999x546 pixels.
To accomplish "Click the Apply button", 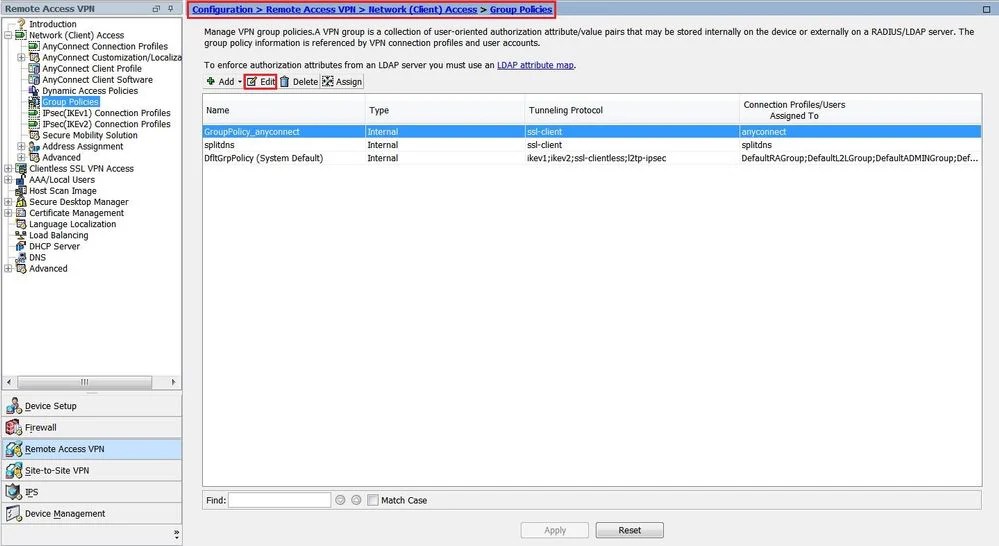I will coord(555,530).
